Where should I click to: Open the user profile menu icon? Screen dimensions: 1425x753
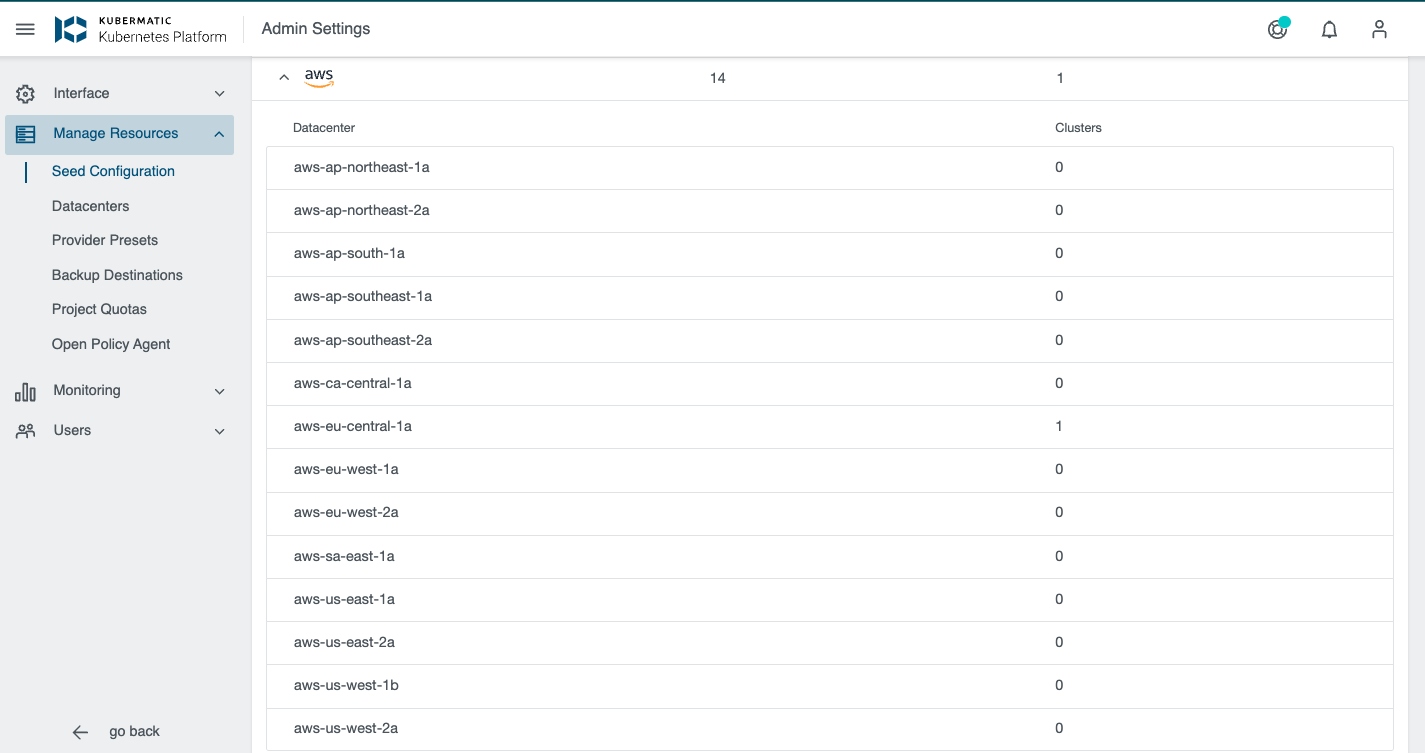point(1379,30)
